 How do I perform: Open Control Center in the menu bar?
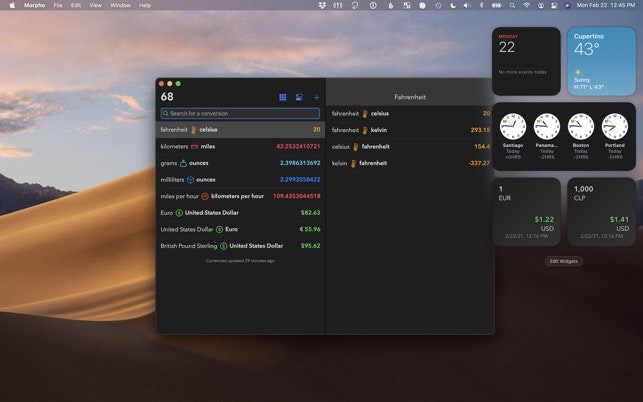[554, 5]
